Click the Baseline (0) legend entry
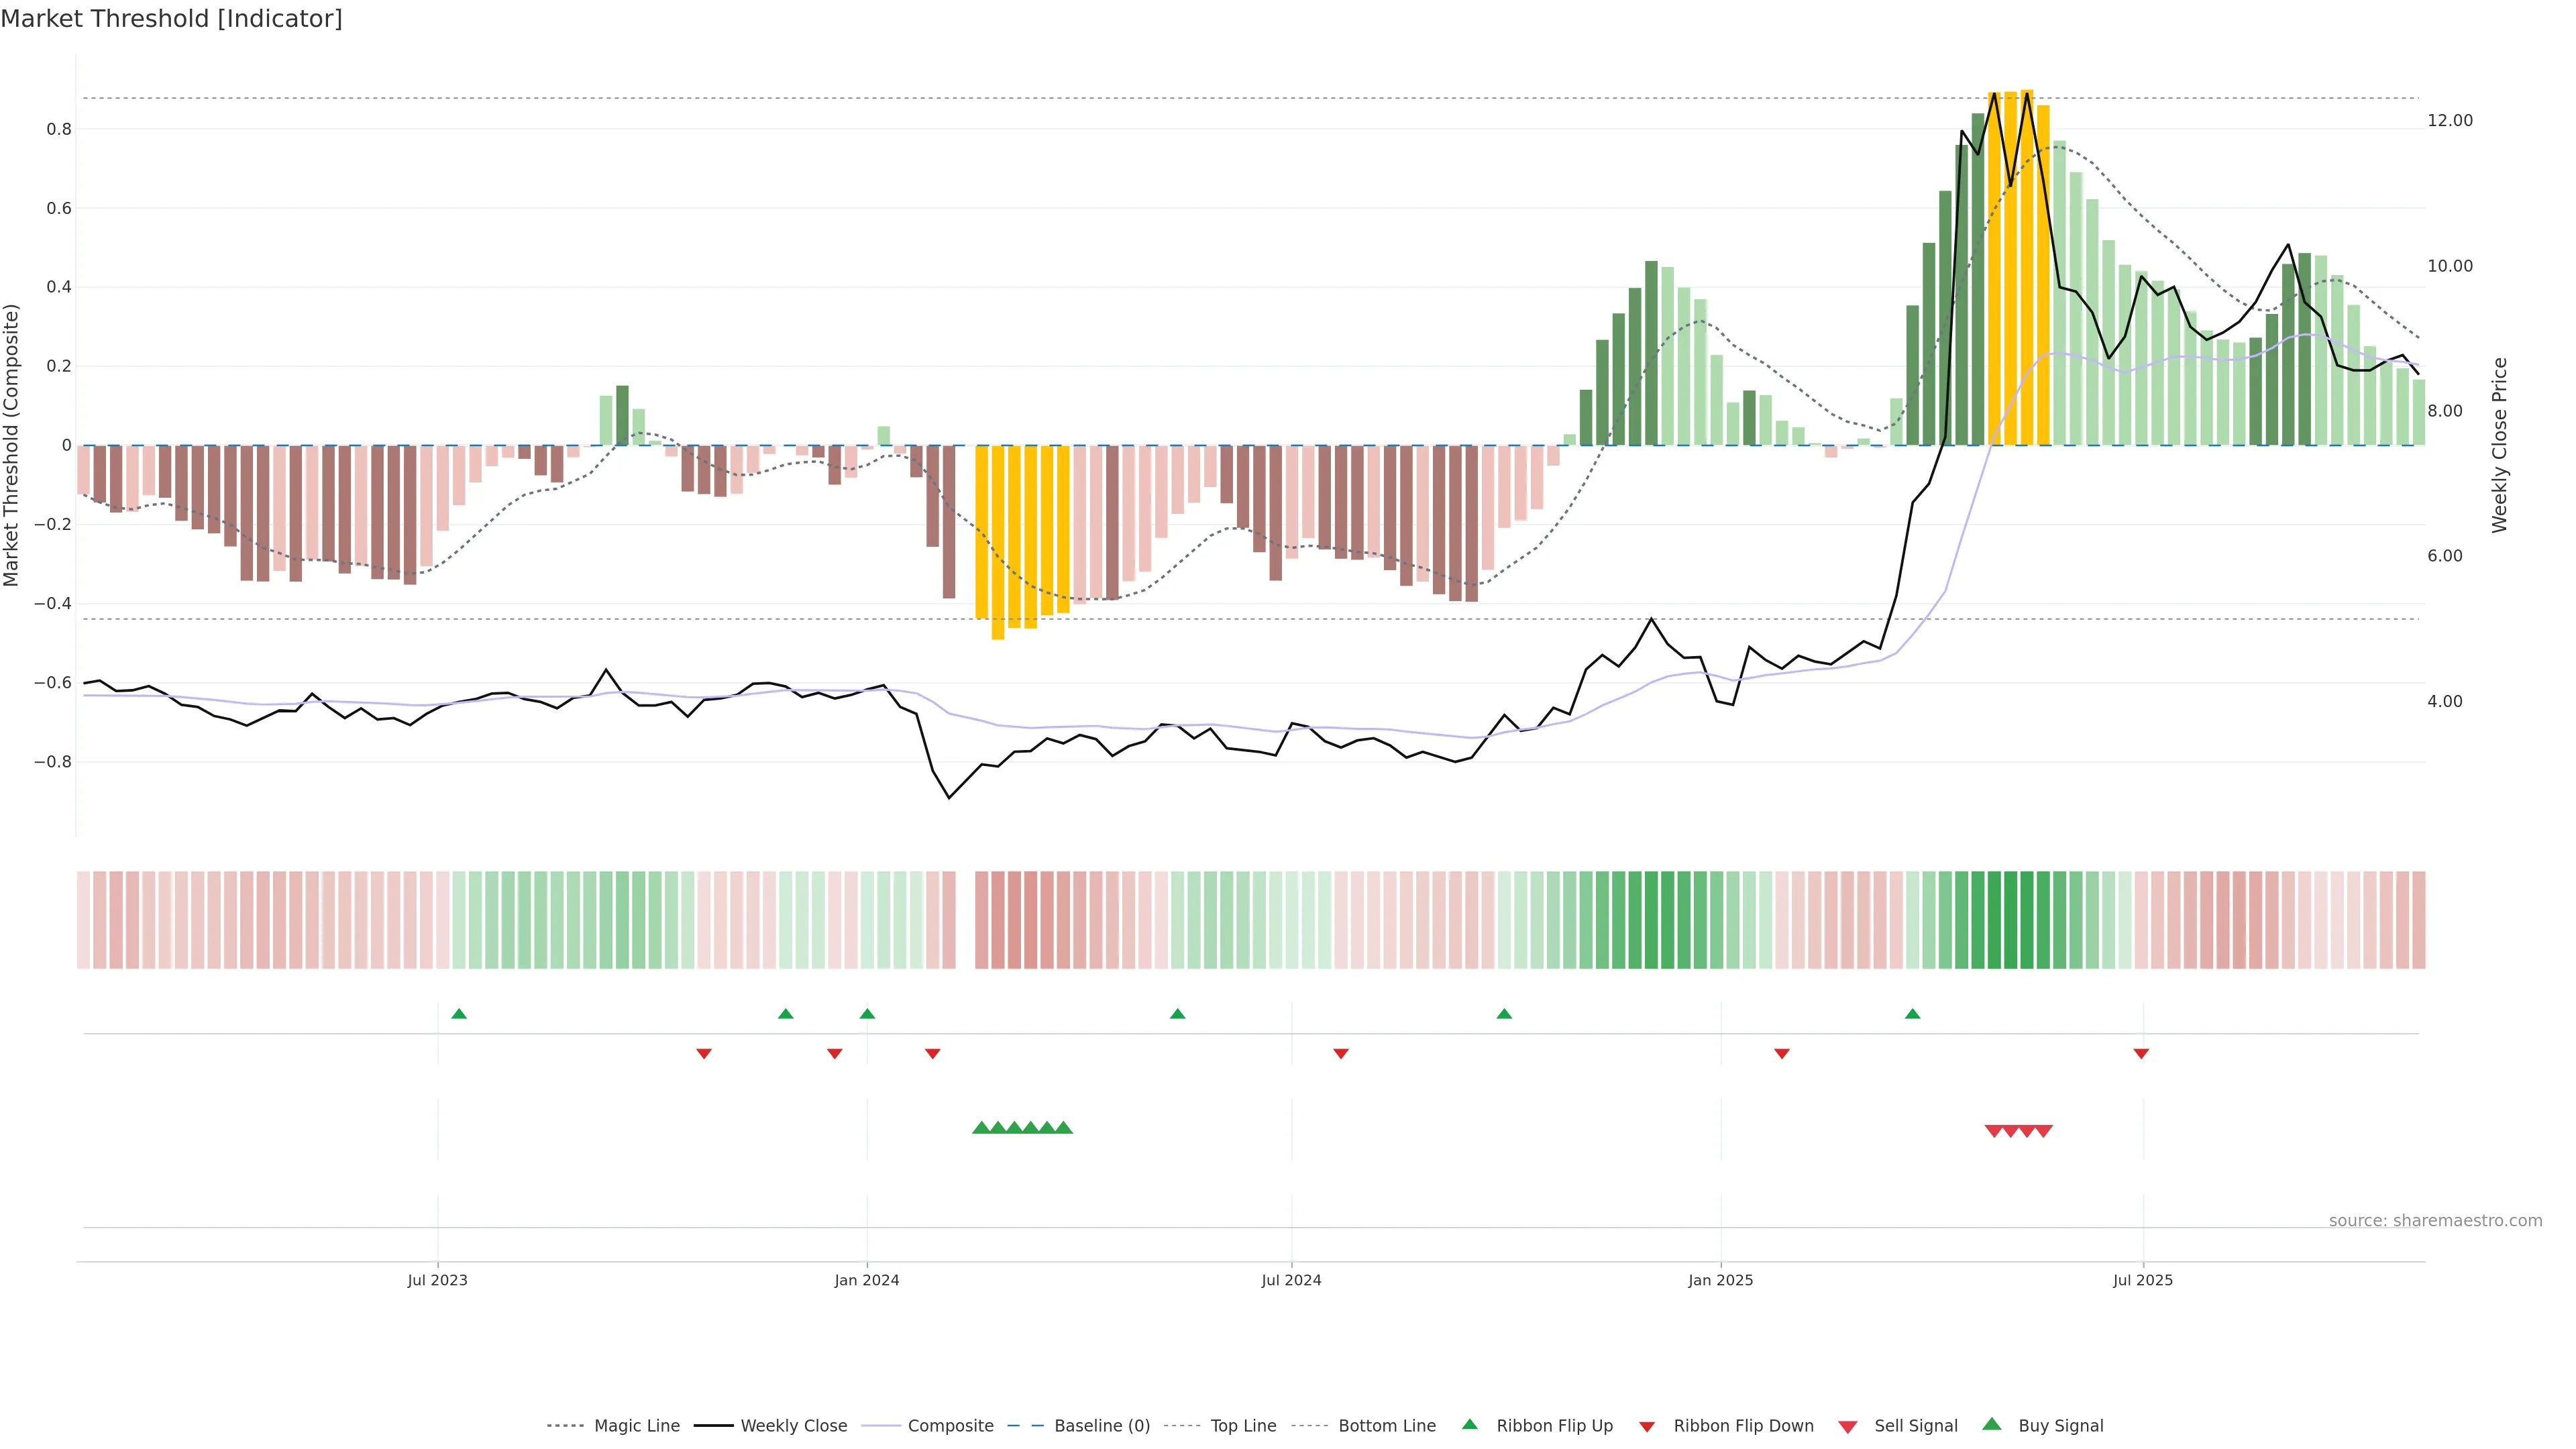 coord(1101,1426)
